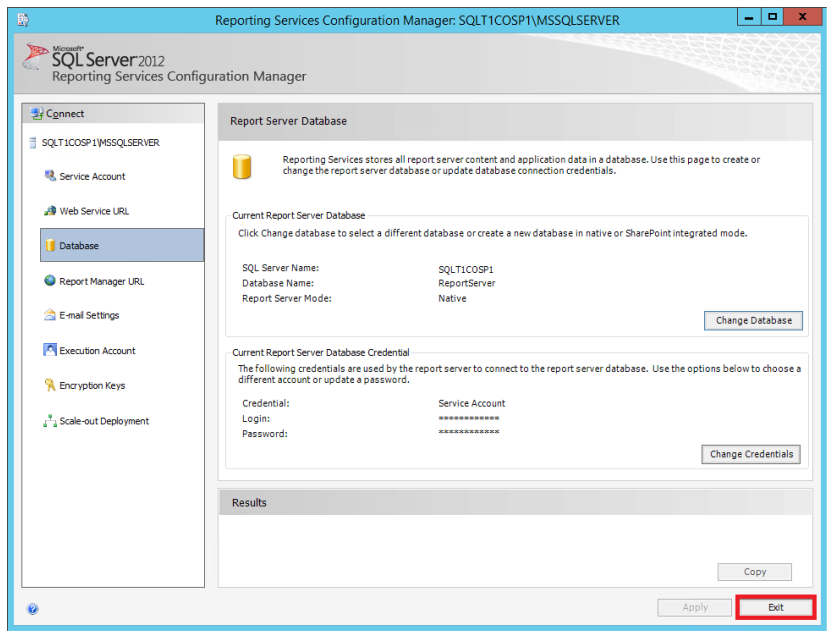Image resolution: width=833 pixels, height=638 pixels.
Task: Click the Report Server Database heading
Action: pyautogui.click(x=288, y=121)
